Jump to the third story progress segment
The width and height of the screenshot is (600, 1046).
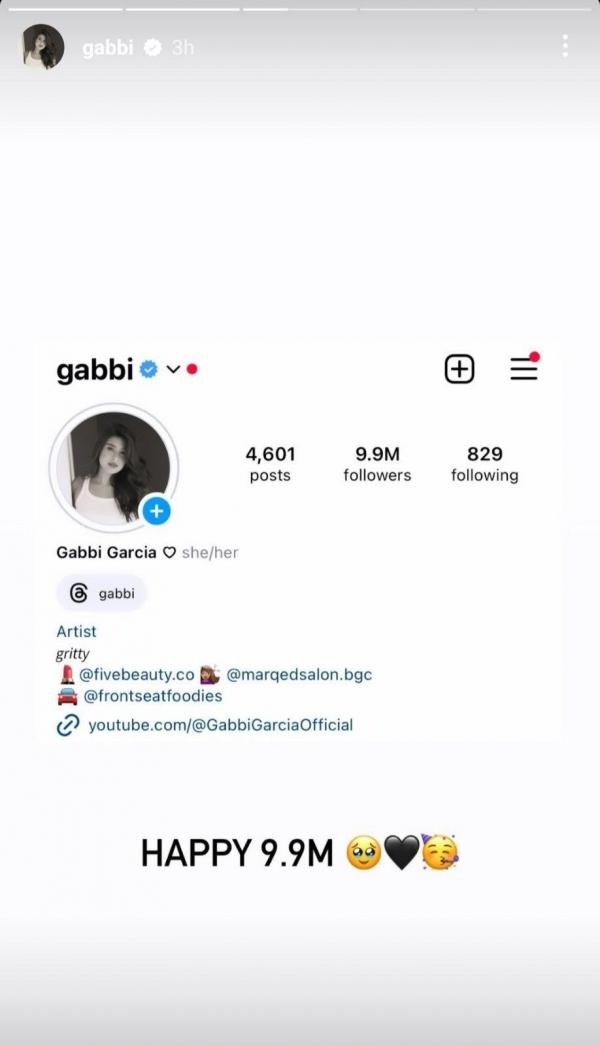pos(299,9)
